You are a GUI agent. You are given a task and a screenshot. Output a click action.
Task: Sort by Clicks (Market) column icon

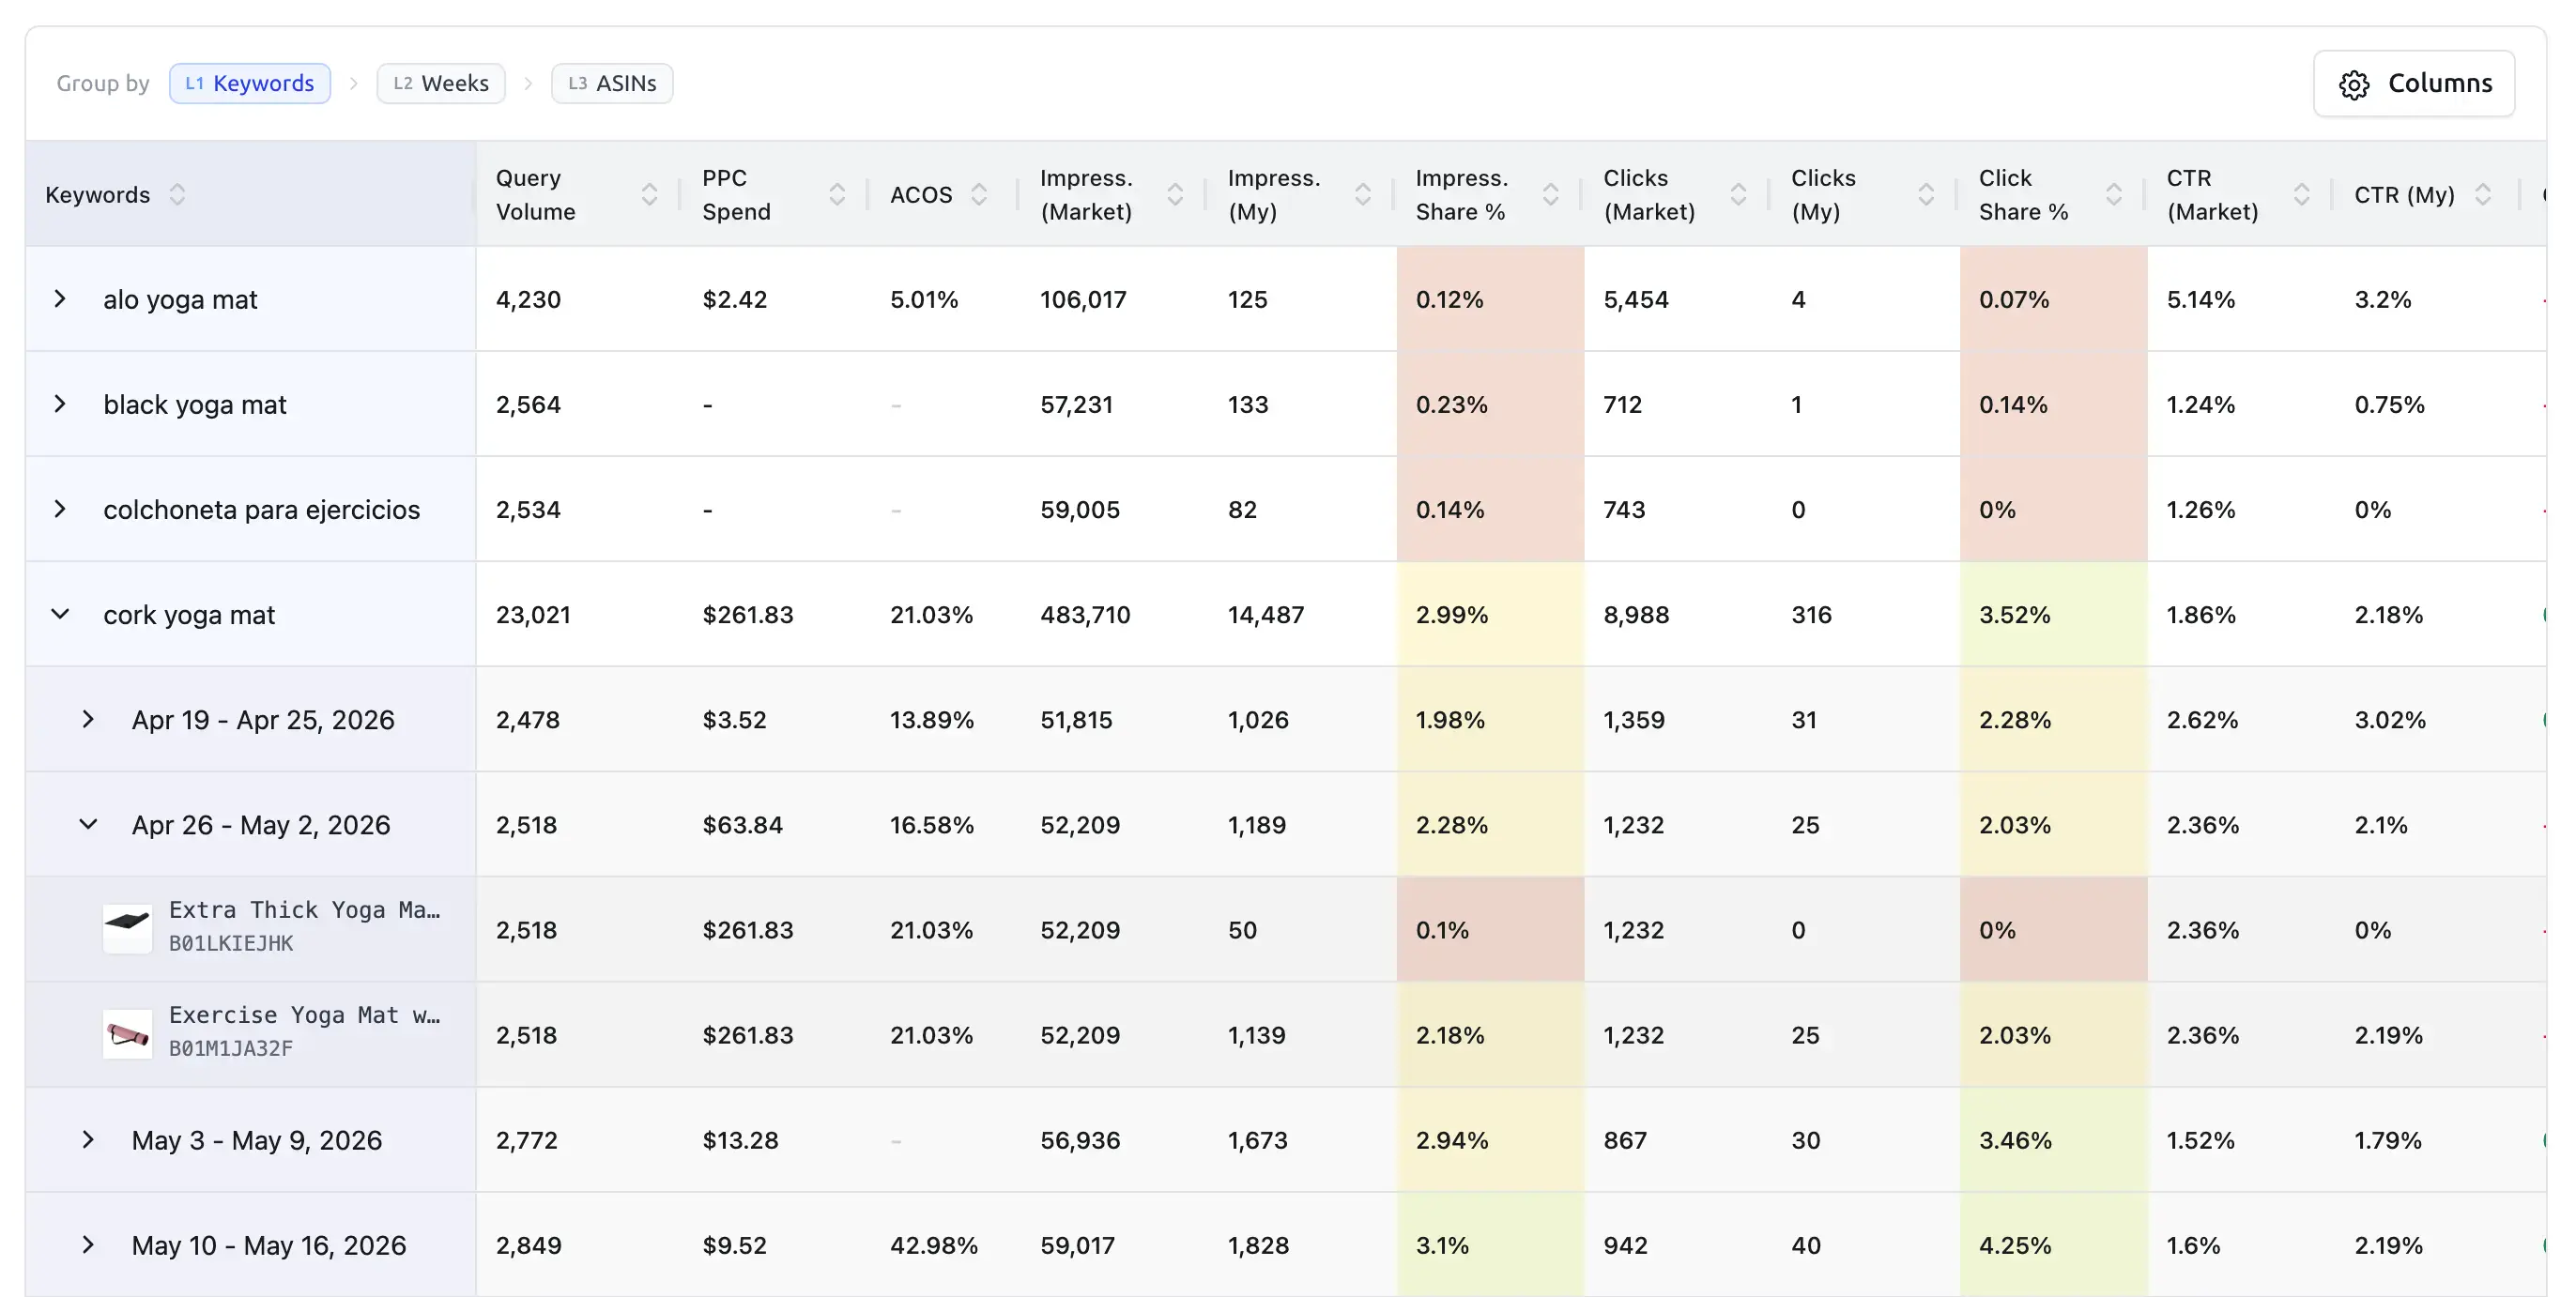pos(1739,194)
